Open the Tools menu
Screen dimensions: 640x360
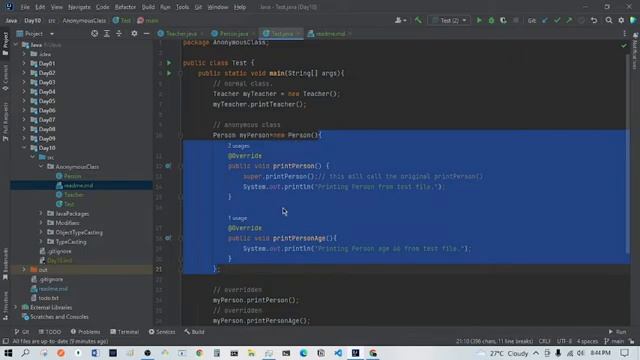[x=182, y=7]
